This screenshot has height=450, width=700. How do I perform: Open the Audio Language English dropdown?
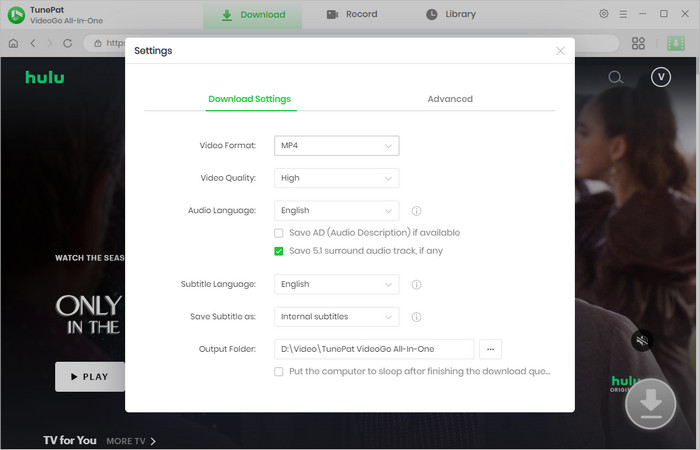coord(337,211)
